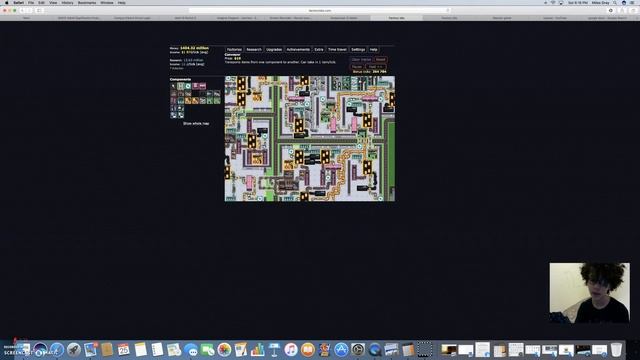Open Safari compass icon in Dock

[57, 350]
